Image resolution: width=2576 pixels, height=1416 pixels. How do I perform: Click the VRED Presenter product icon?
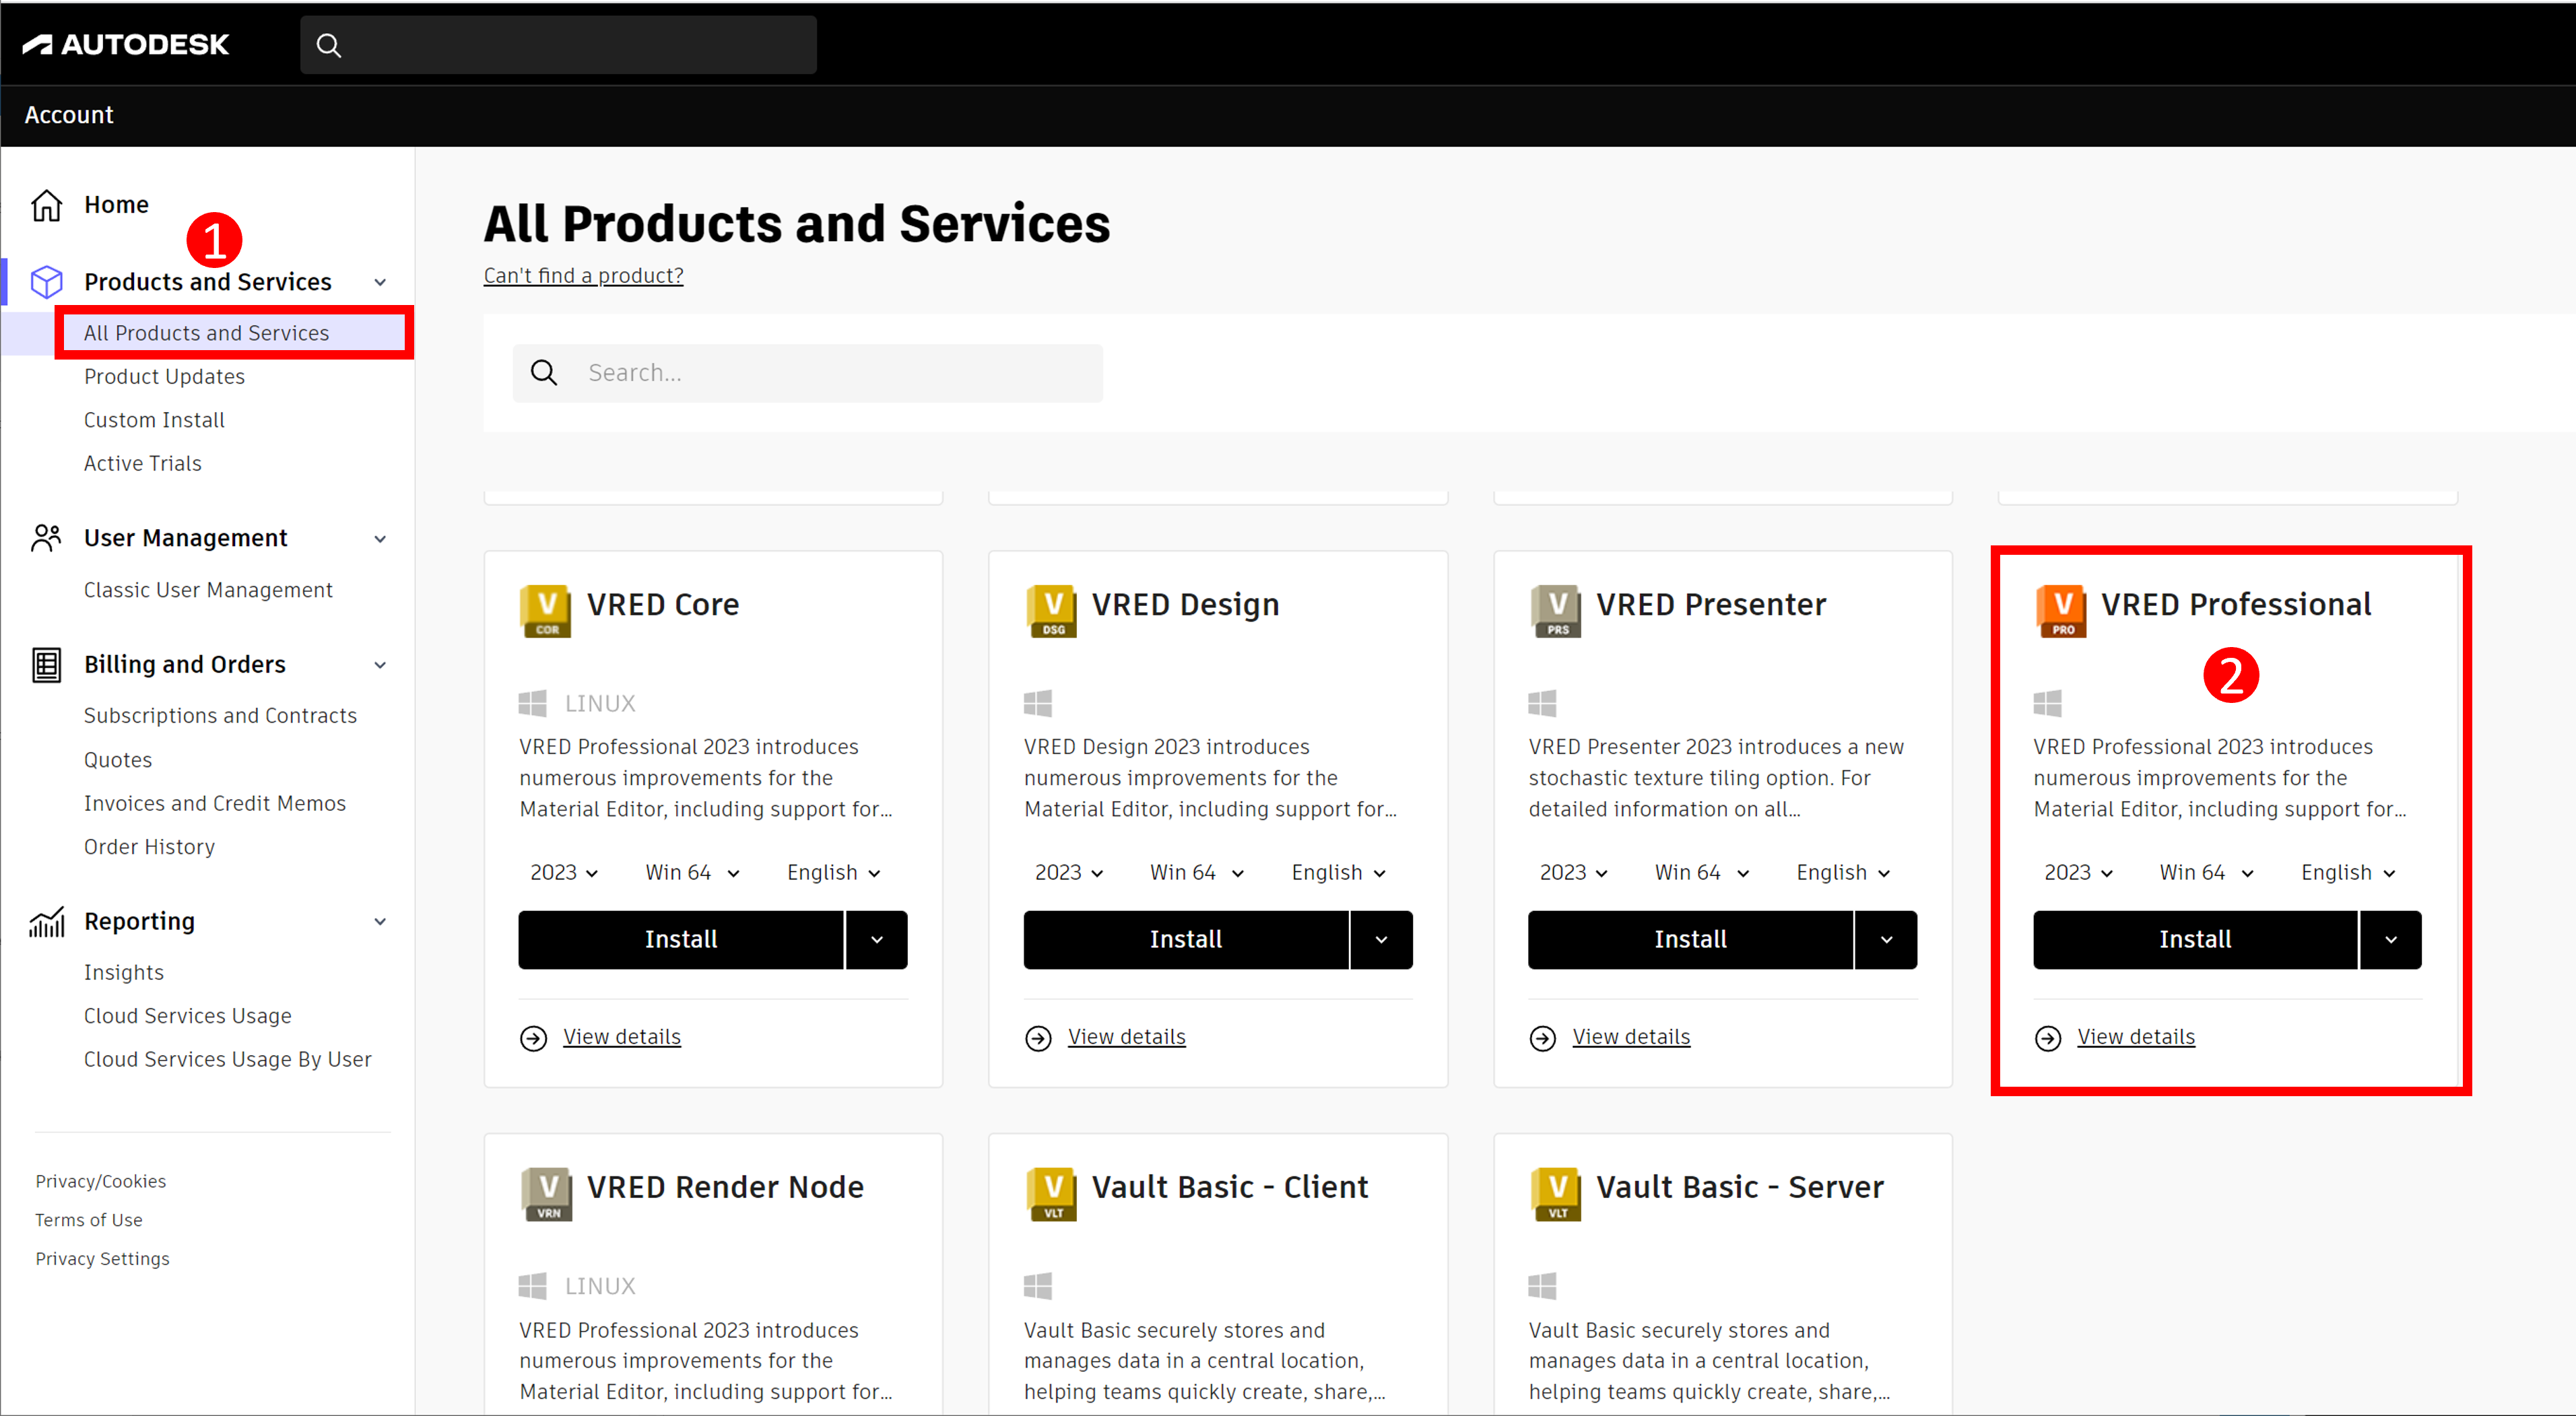[x=1556, y=610]
